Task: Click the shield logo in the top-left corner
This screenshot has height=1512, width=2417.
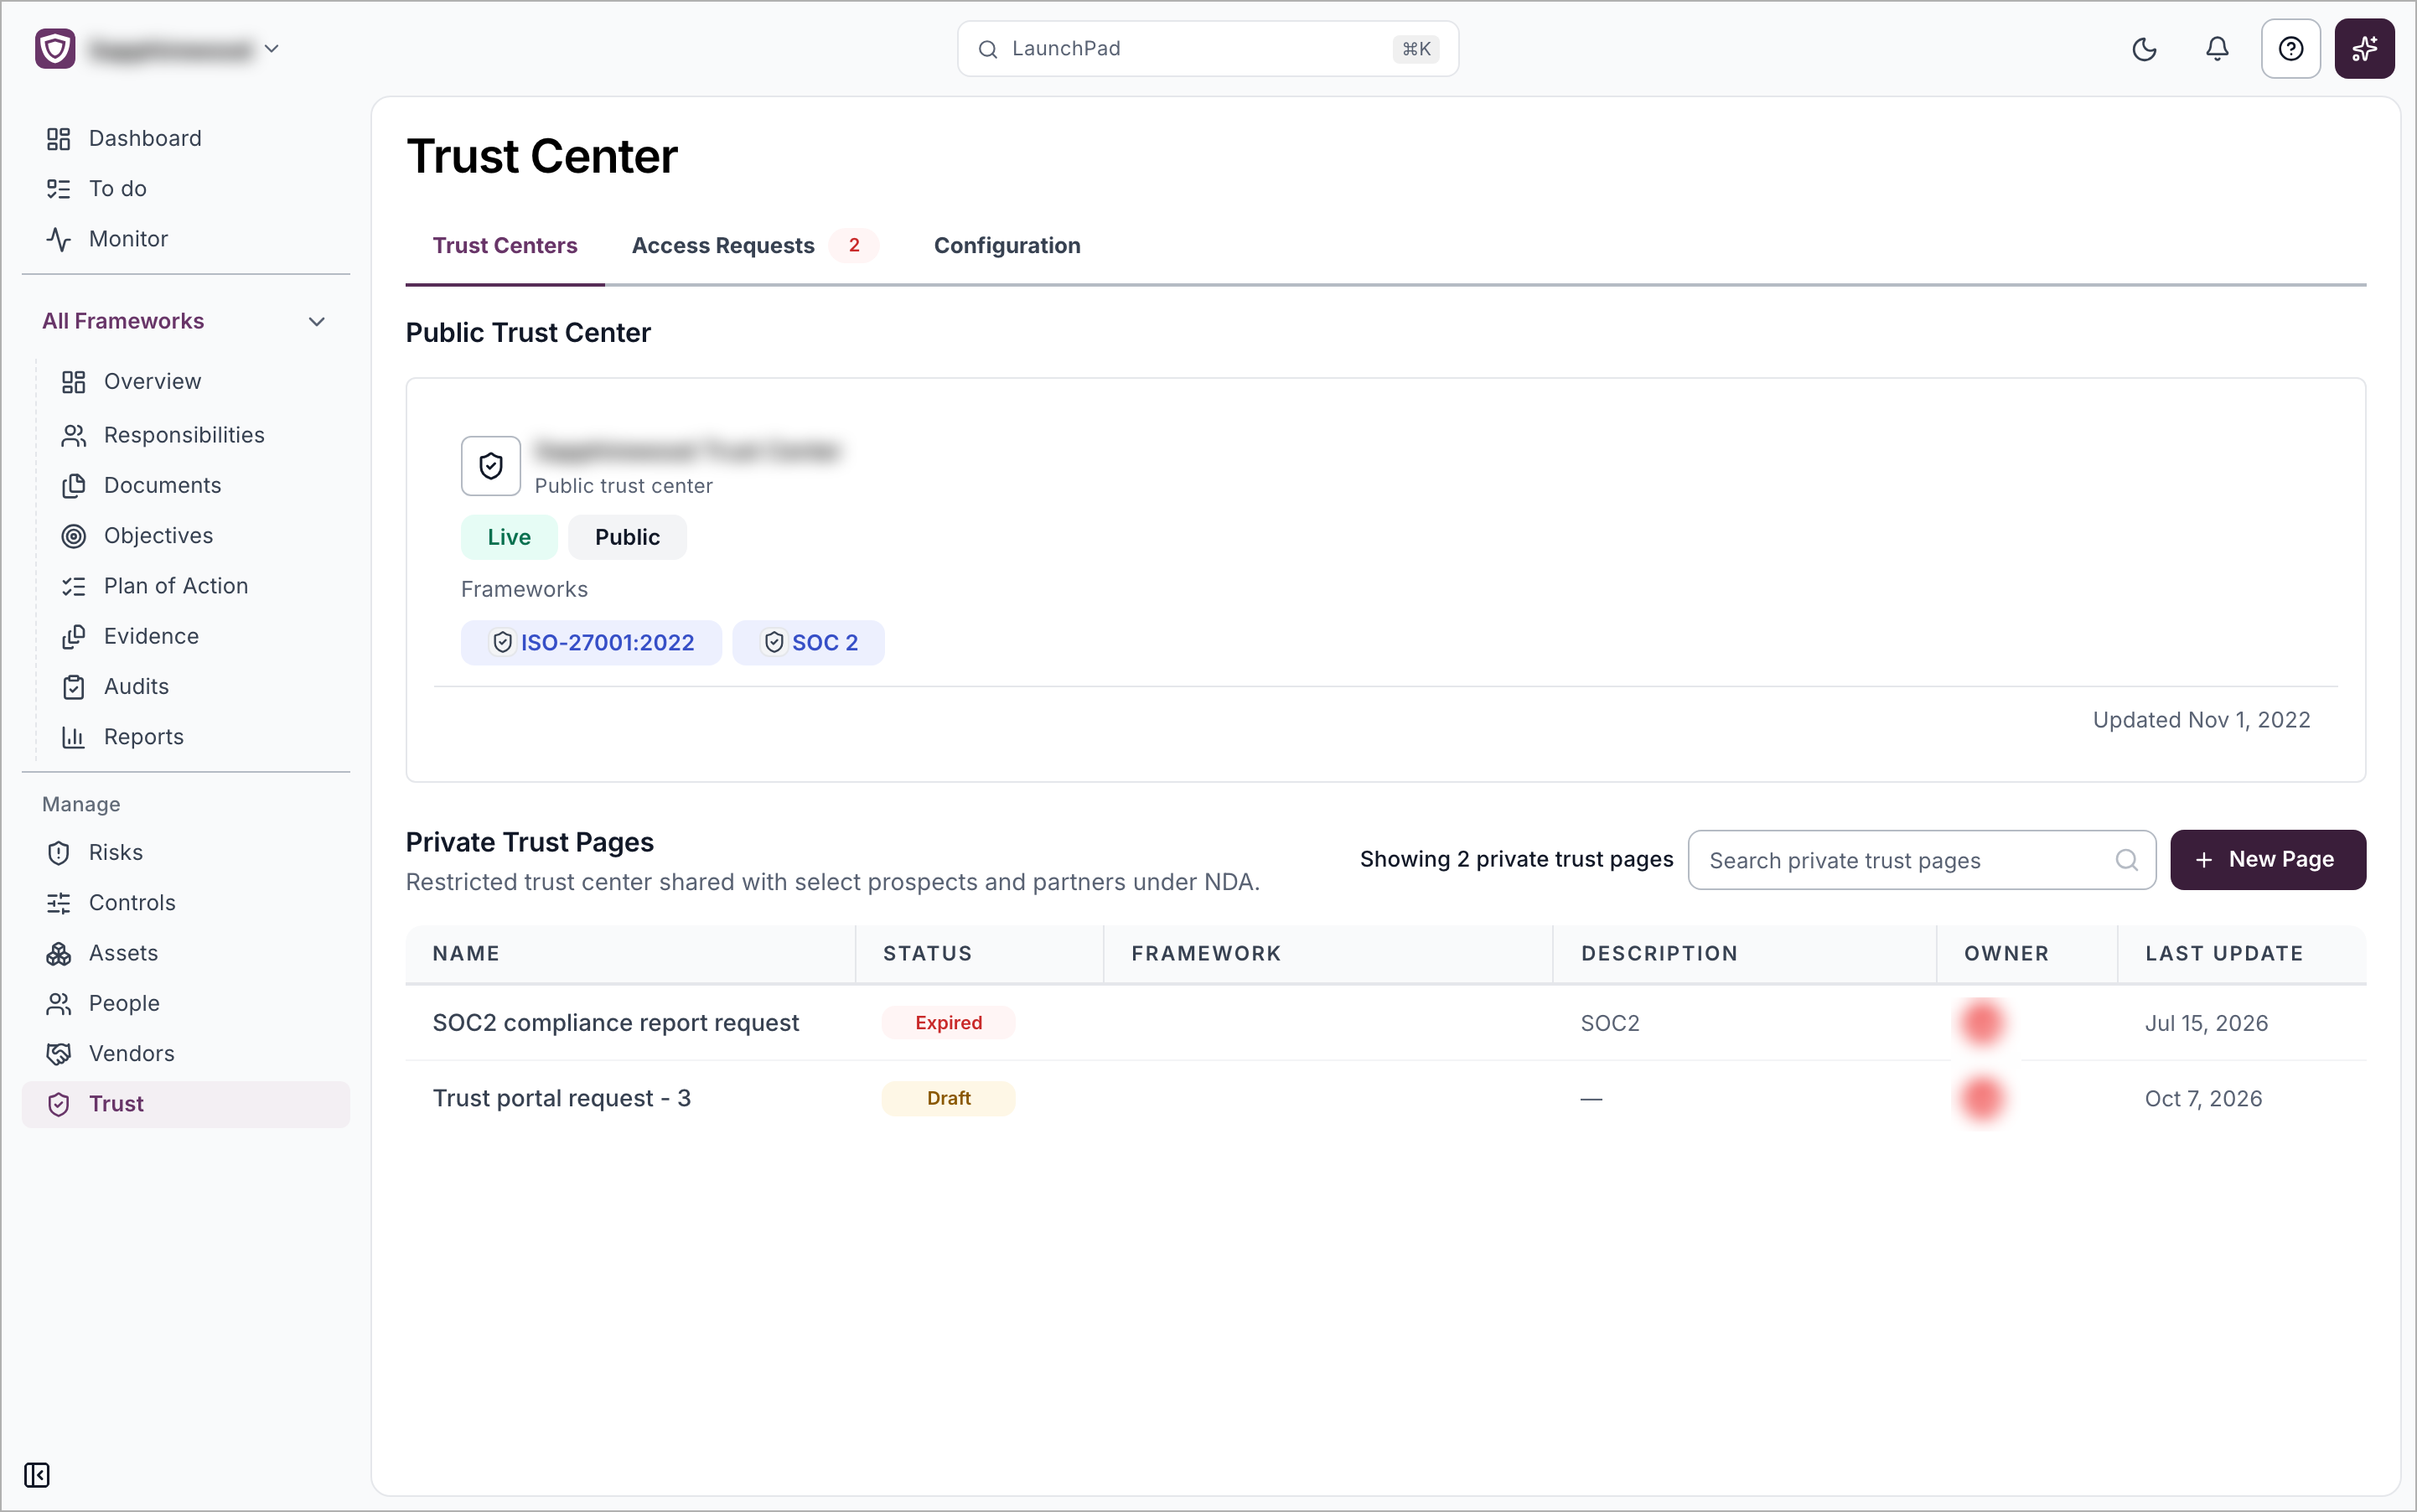Action: pos(55,48)
